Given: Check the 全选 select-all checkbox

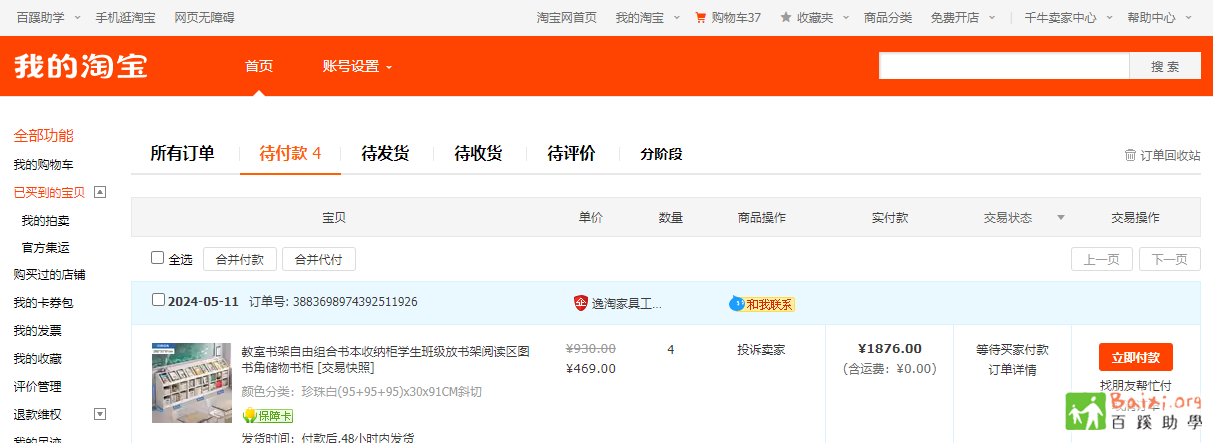Looking at the screenshot, I should (x=157, y=258).
